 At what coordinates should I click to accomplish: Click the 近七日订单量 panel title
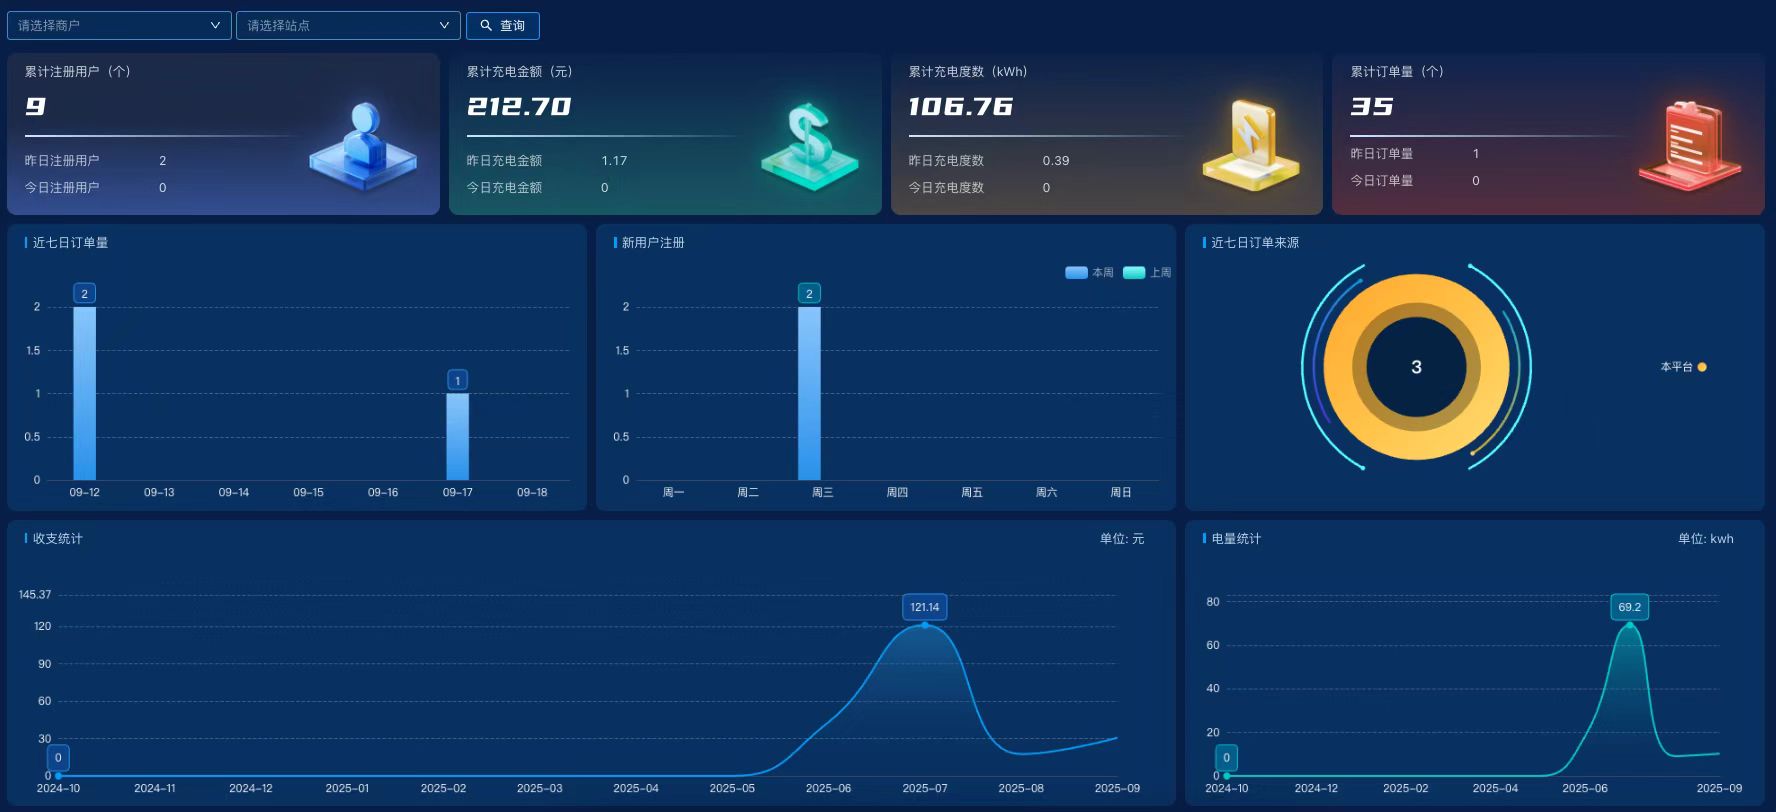[70, 243]
